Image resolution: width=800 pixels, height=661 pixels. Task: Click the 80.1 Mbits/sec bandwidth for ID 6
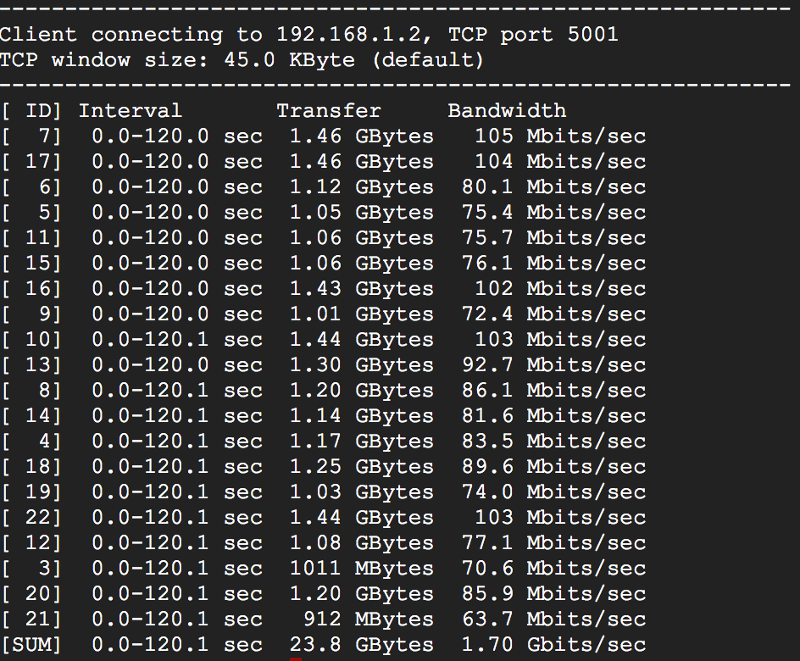554,187
